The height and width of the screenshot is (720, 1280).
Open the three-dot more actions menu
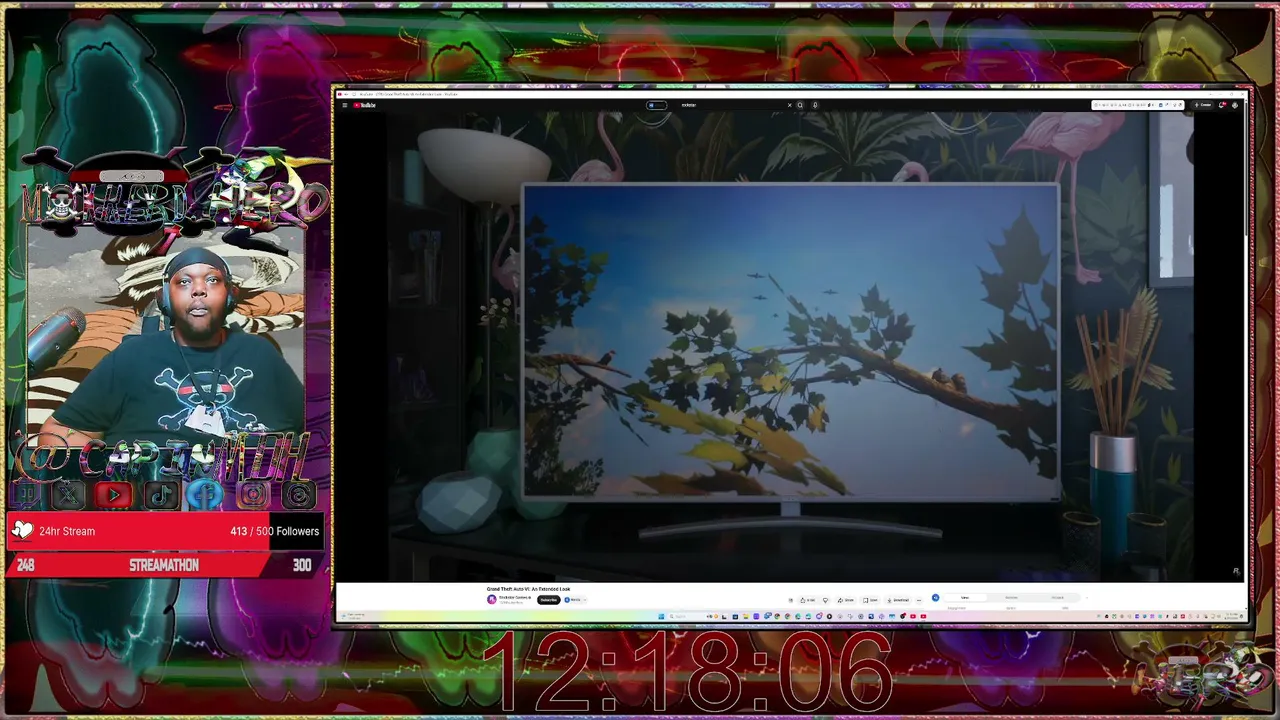pyautogui.click(x=919, y=600)
